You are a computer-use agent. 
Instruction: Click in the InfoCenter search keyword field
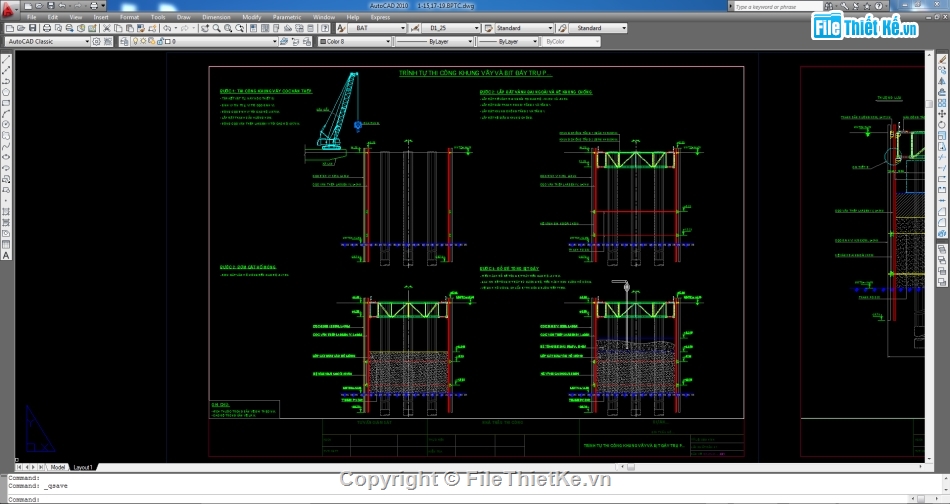click(778, 6)
